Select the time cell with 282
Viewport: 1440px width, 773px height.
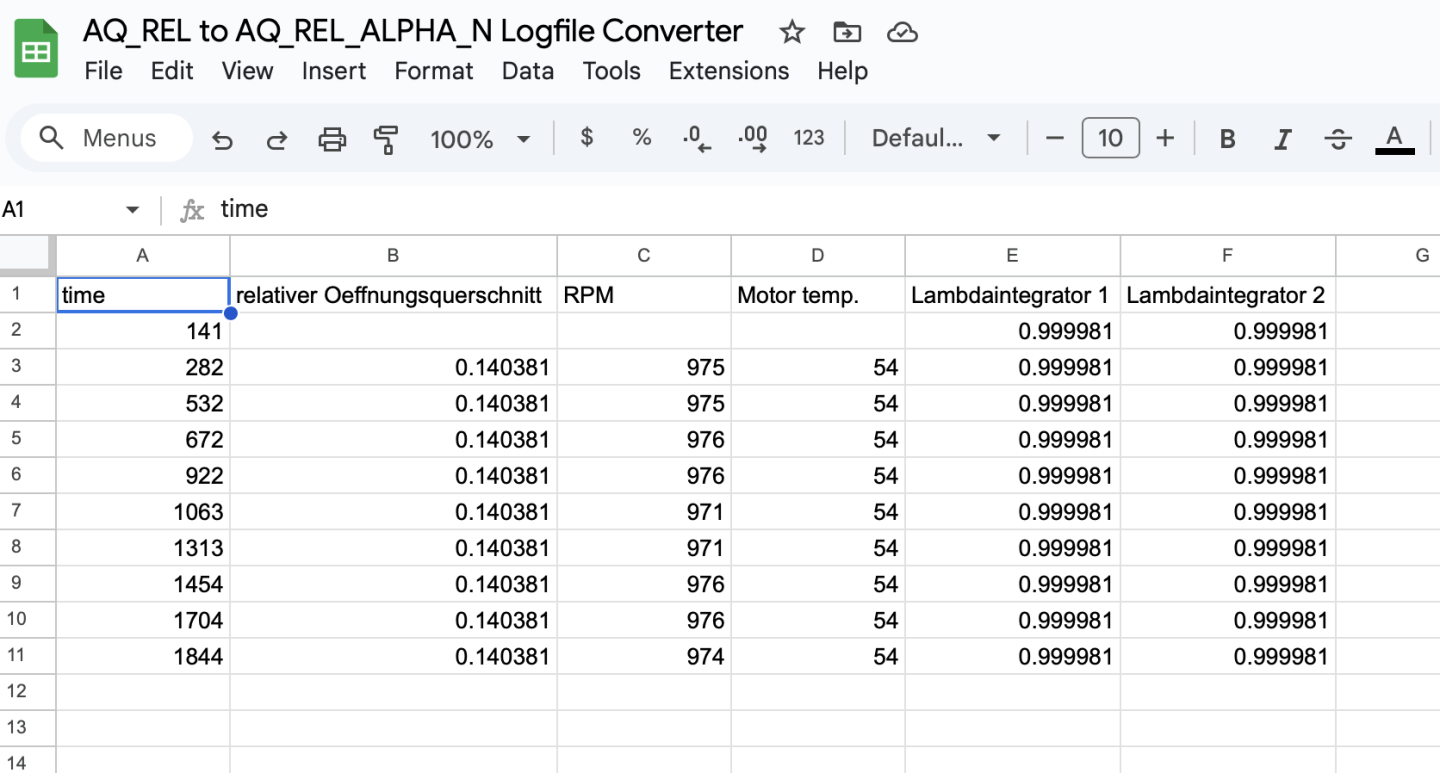coord(143,367)
